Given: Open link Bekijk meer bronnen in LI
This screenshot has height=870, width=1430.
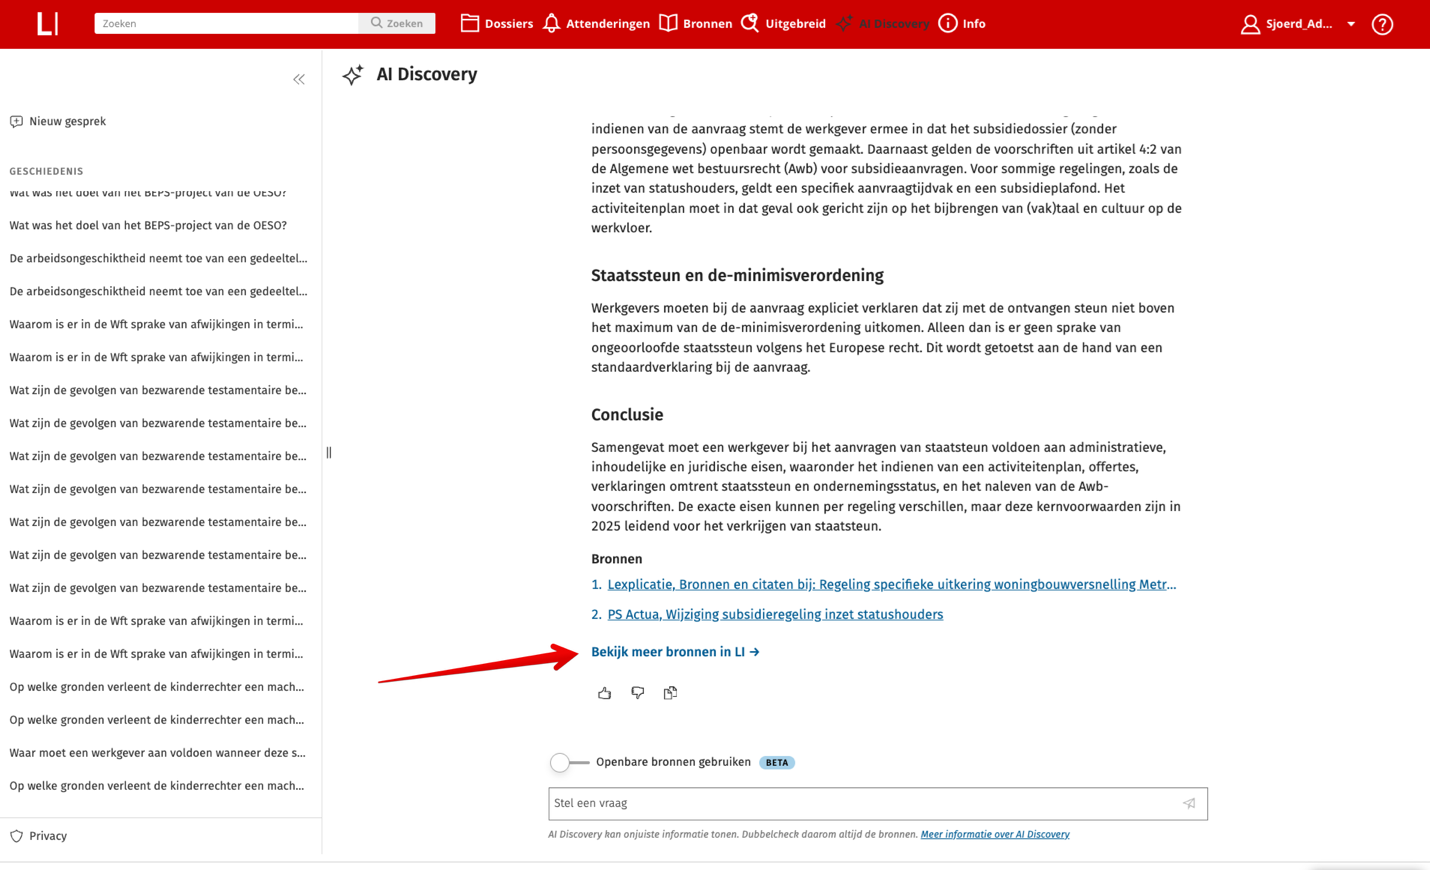Looking at the screenshot, I should (x=675, y=651).
